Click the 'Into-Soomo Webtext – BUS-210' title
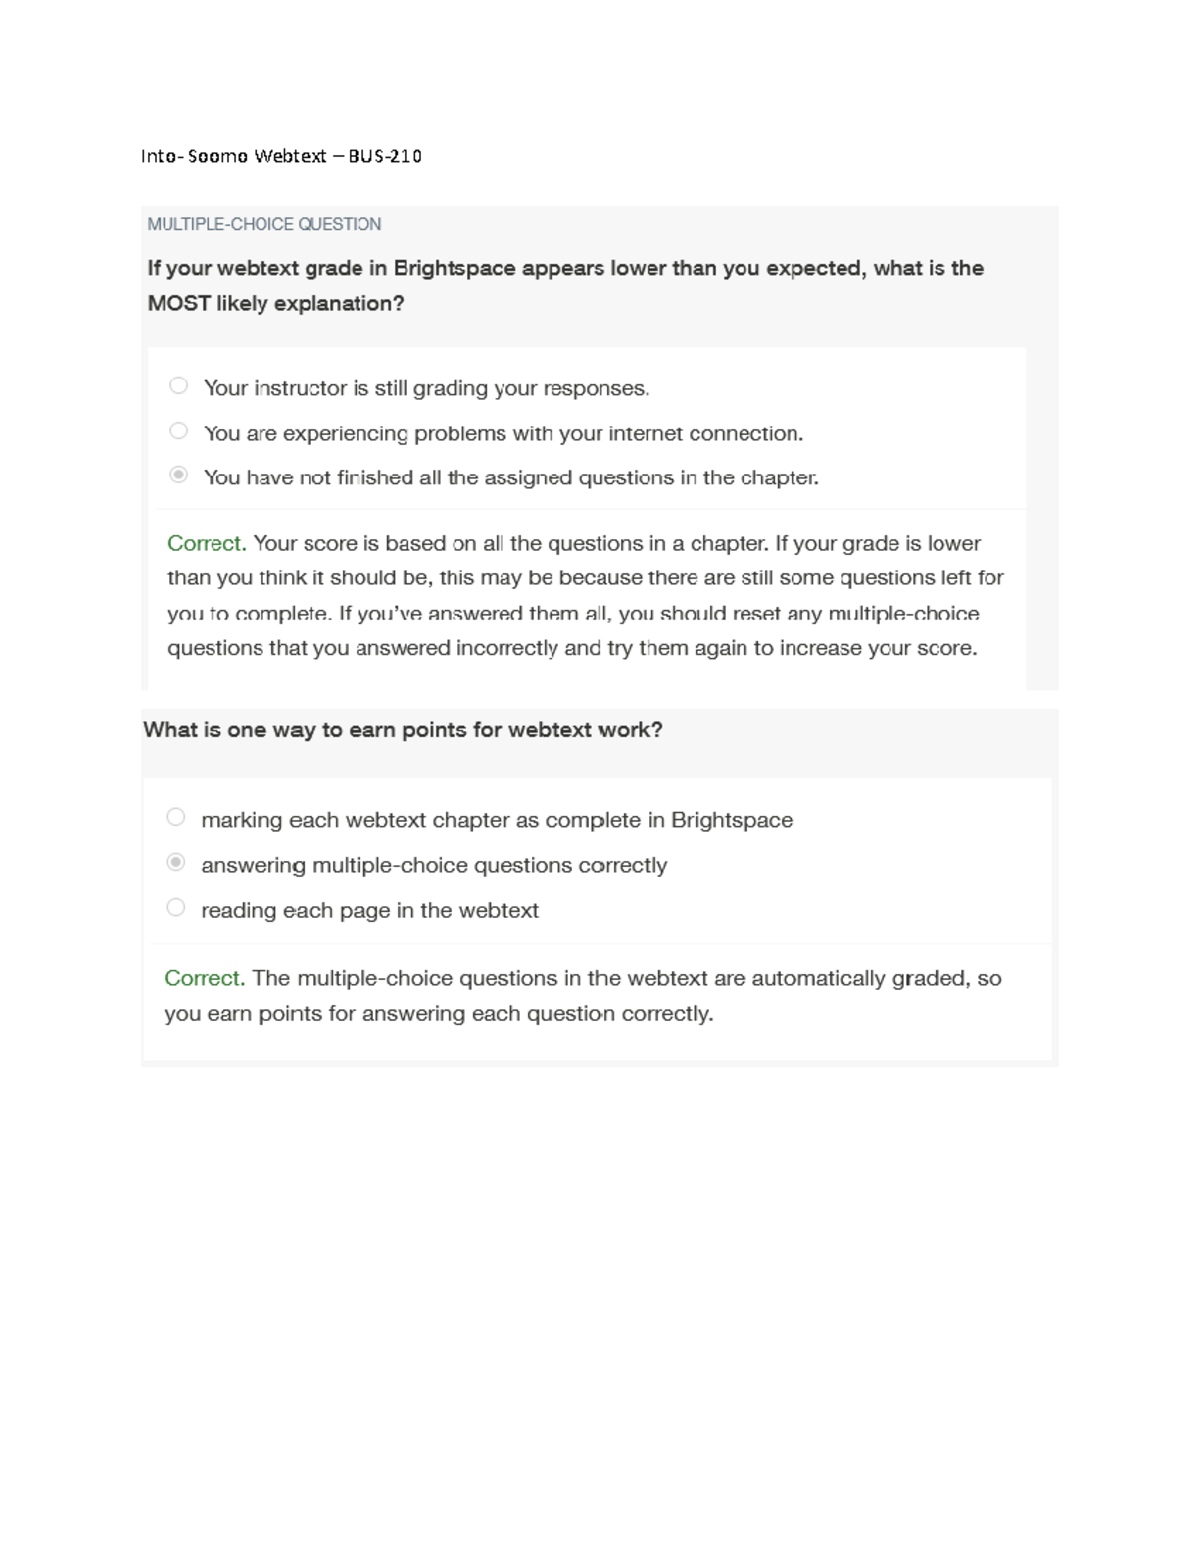The height and width of the screenshot is (1553, 1200). [281, 156]
